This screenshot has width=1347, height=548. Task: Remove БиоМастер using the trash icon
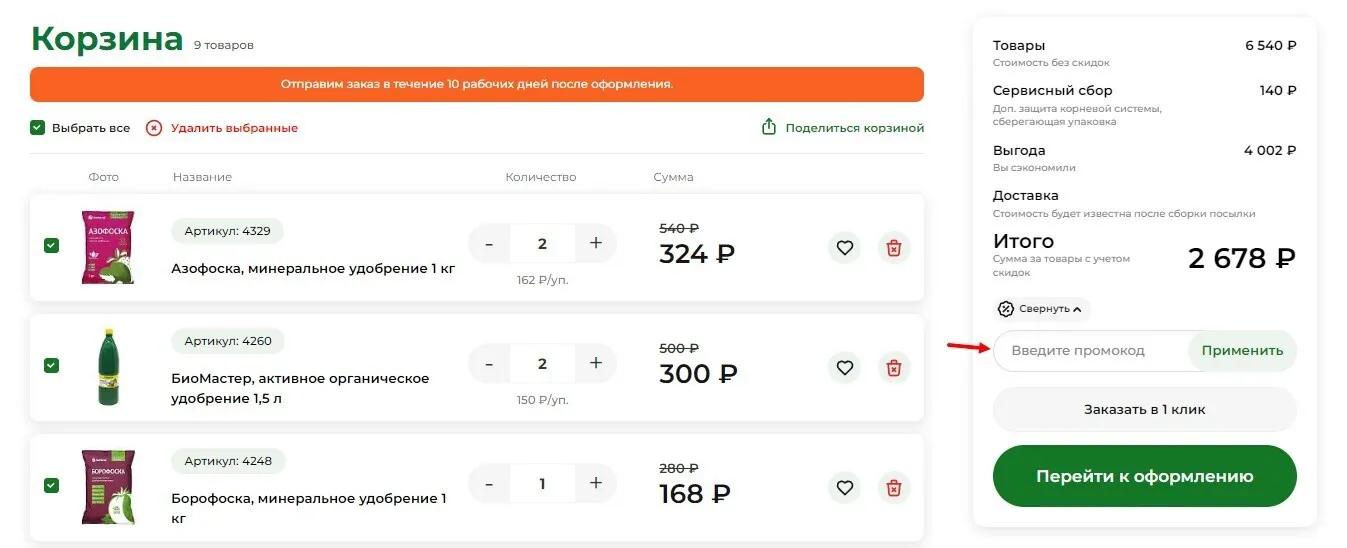[x=894, y=368]
